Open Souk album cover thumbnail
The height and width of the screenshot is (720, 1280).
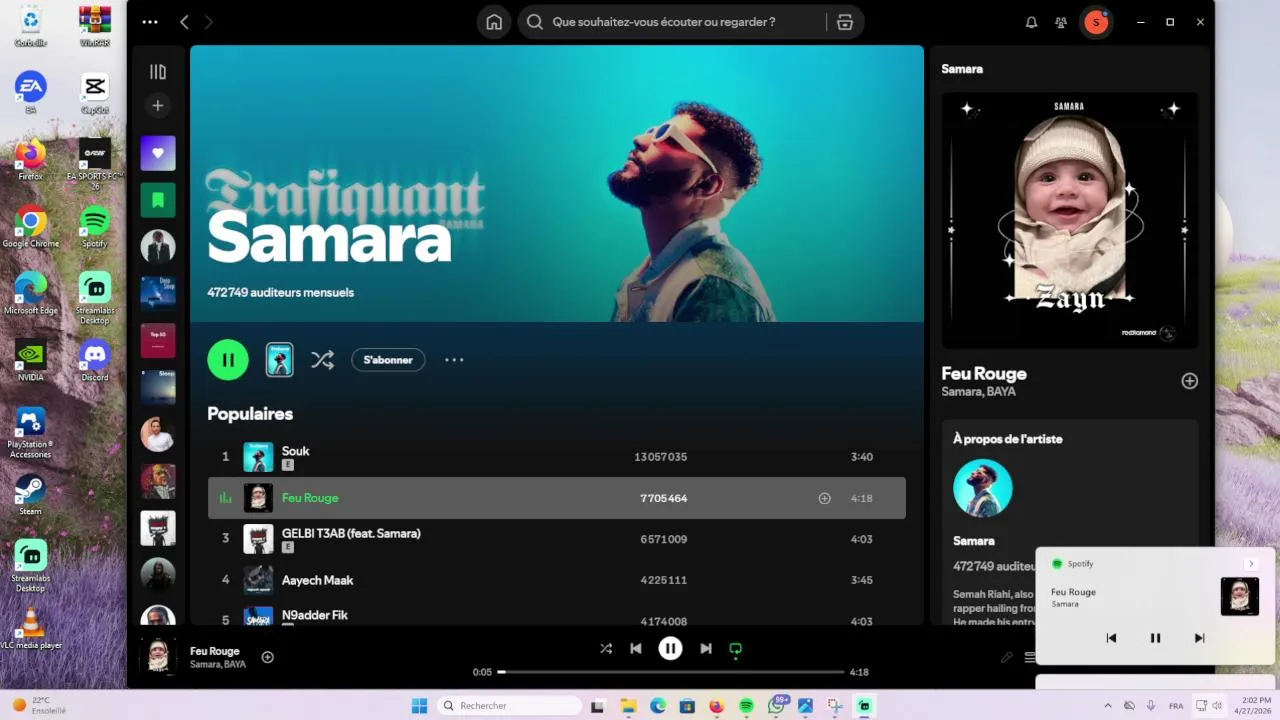tap(259, 457)
